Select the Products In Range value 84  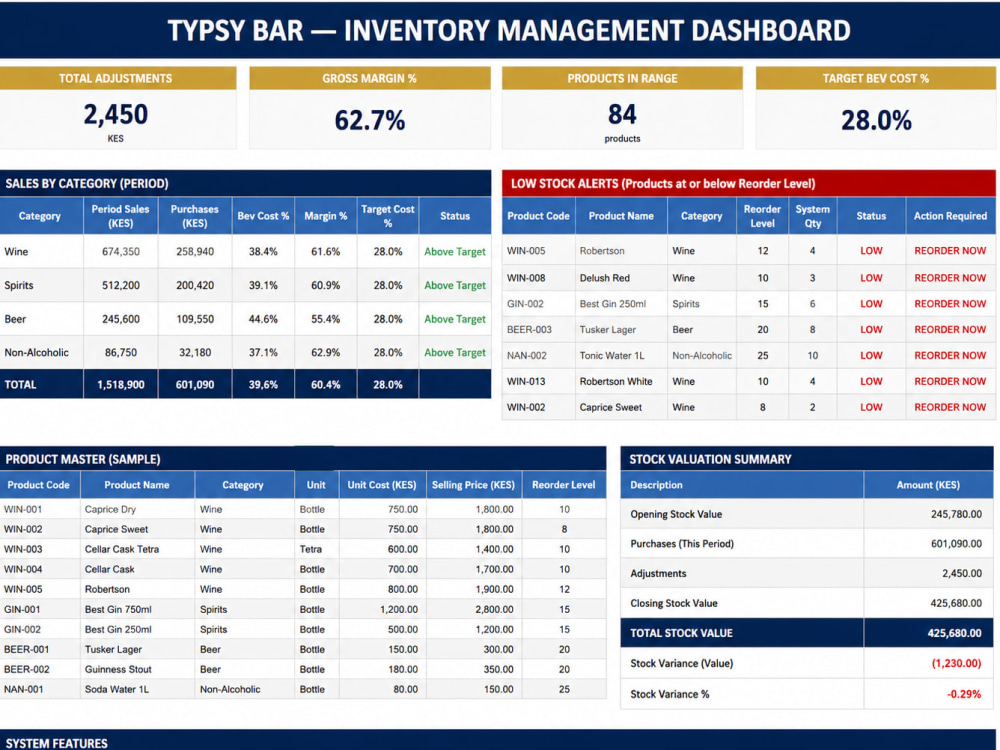[x=622, y=115]
